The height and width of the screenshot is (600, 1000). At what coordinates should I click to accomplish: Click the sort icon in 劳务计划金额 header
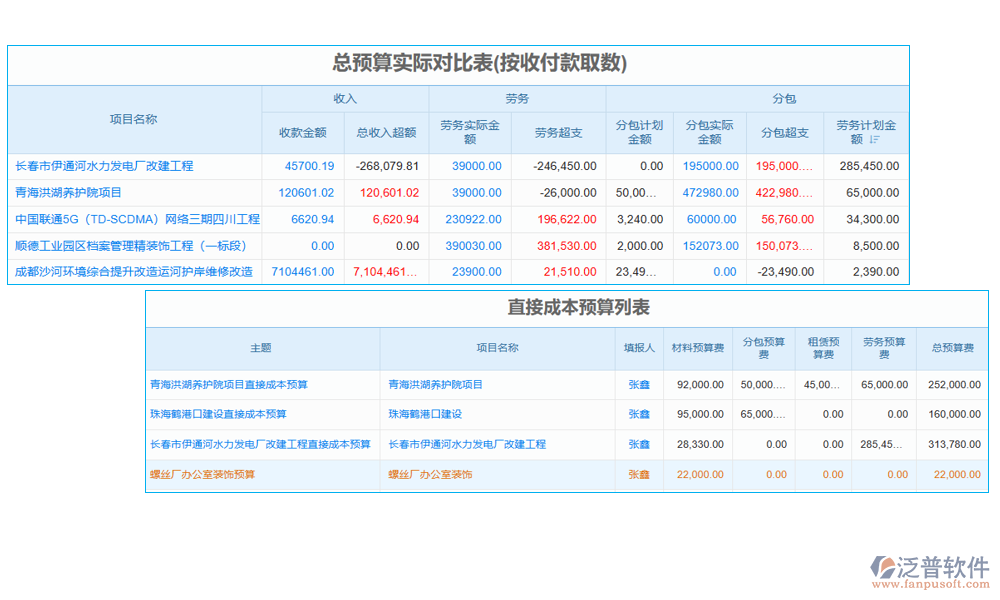tap(874, 140)
